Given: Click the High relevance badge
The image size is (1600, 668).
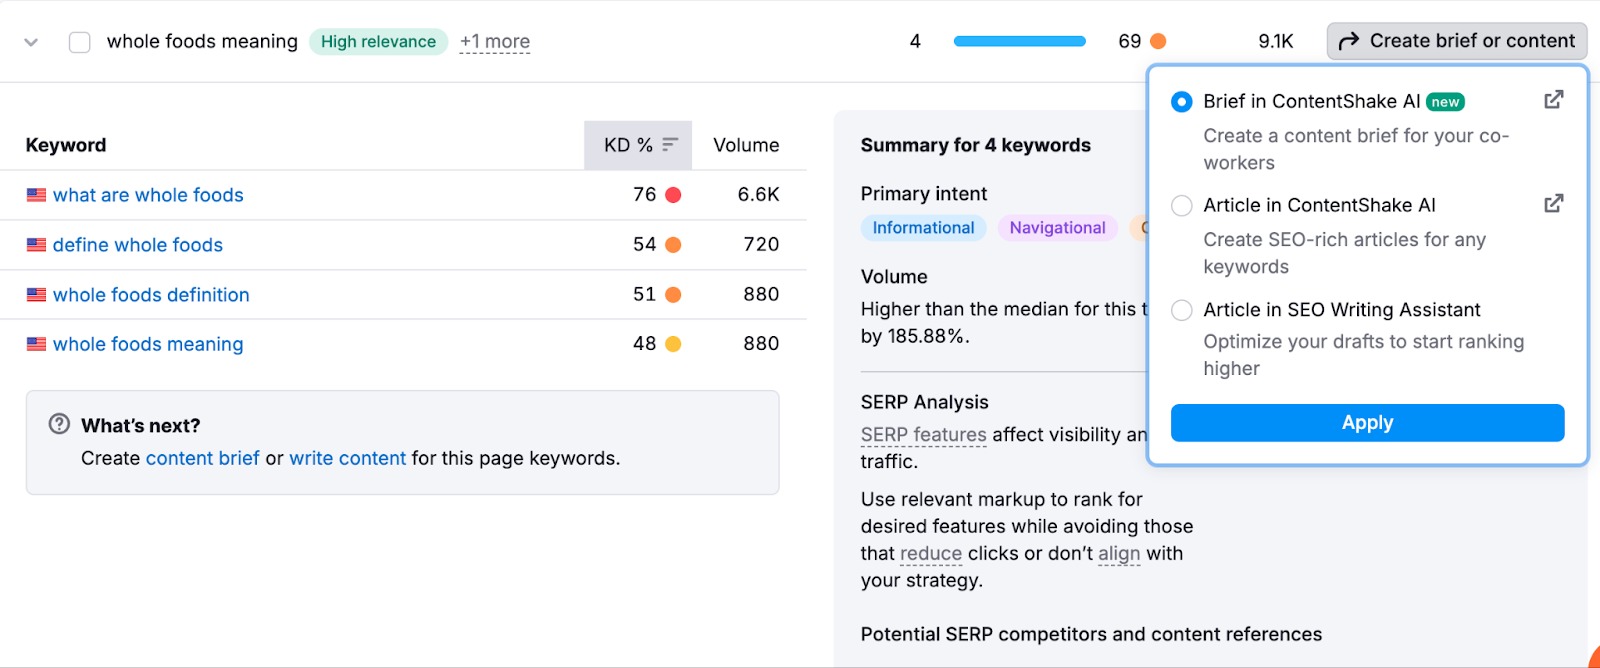Looking at the screenshot, I should (x=378, y=42).
